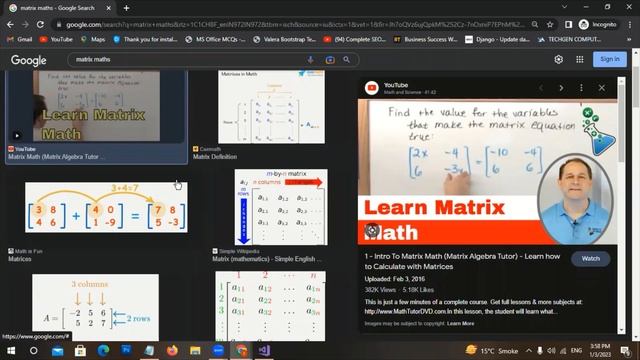Click Learn More copyright link
This screenshot has height=360, width=640.
460,324
